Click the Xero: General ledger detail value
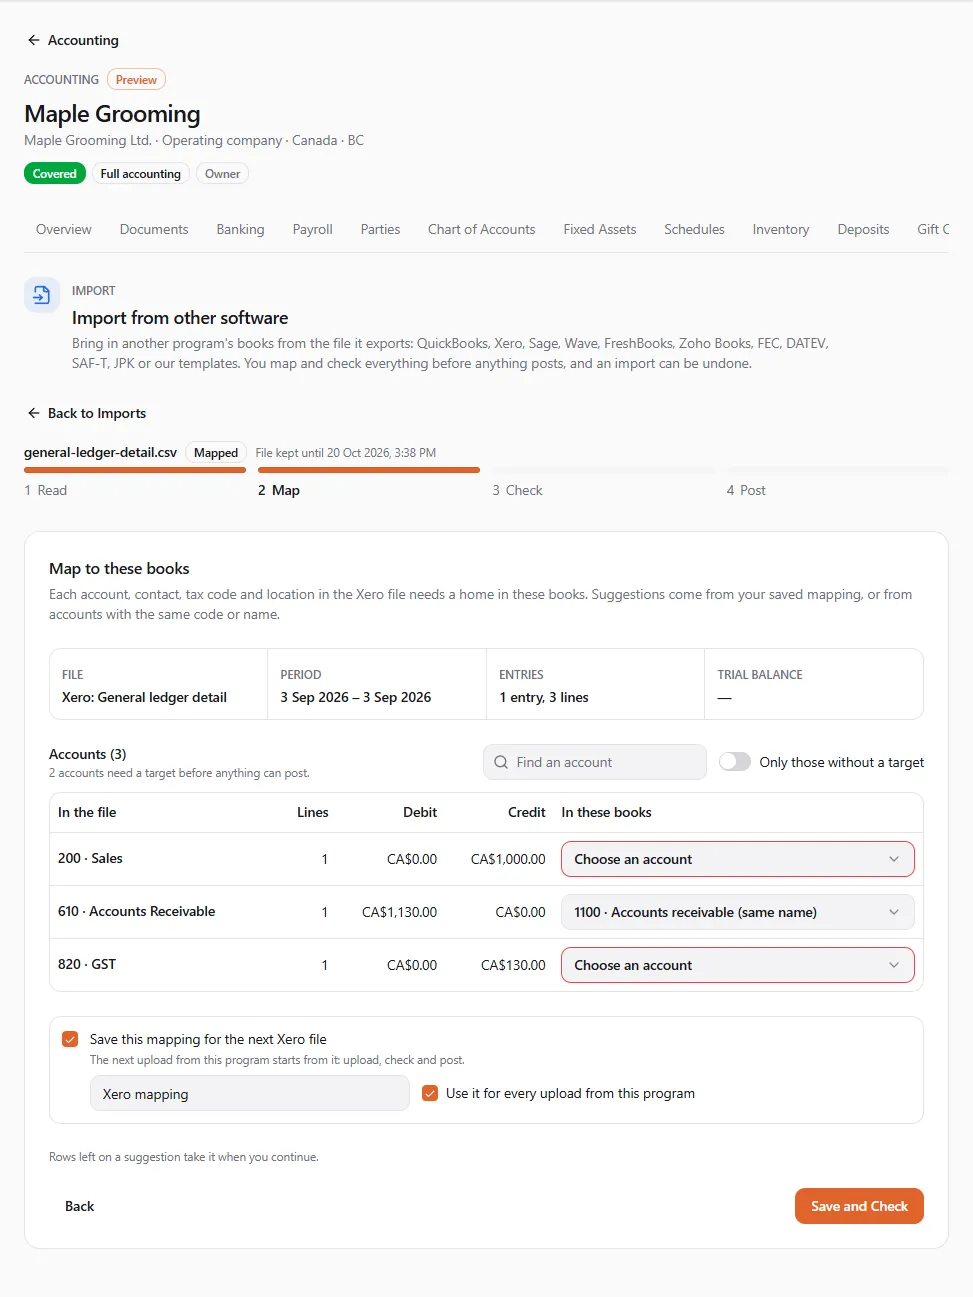The width and height of the screenshot is (973, 1297). pyautogui.click(x=144, y=697)
